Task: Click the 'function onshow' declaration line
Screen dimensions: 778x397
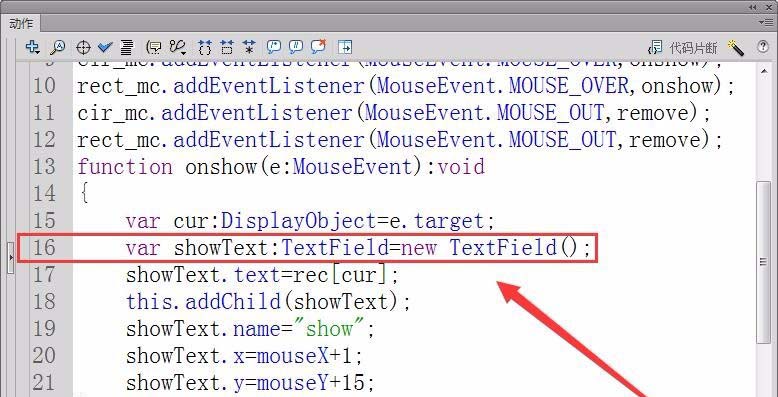Action: (x=281, y=167)
